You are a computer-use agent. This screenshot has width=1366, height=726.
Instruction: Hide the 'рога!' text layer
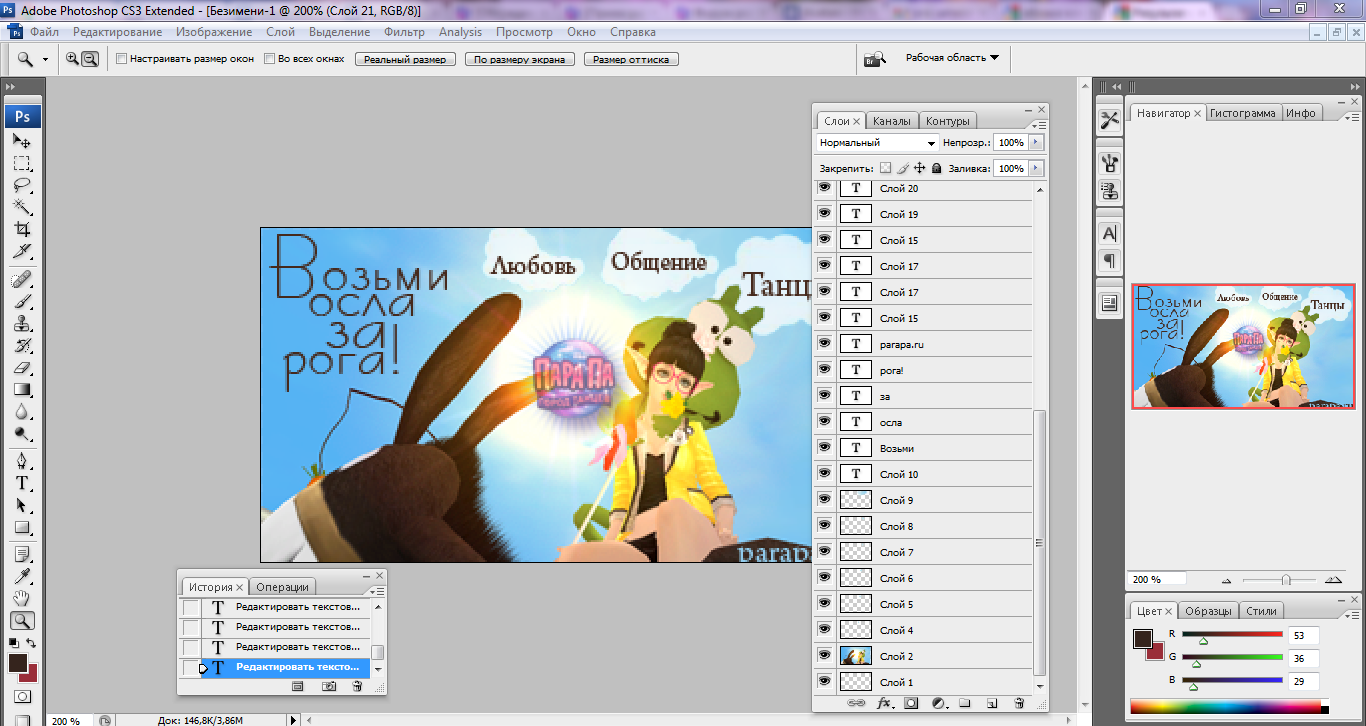click(824, 370)
